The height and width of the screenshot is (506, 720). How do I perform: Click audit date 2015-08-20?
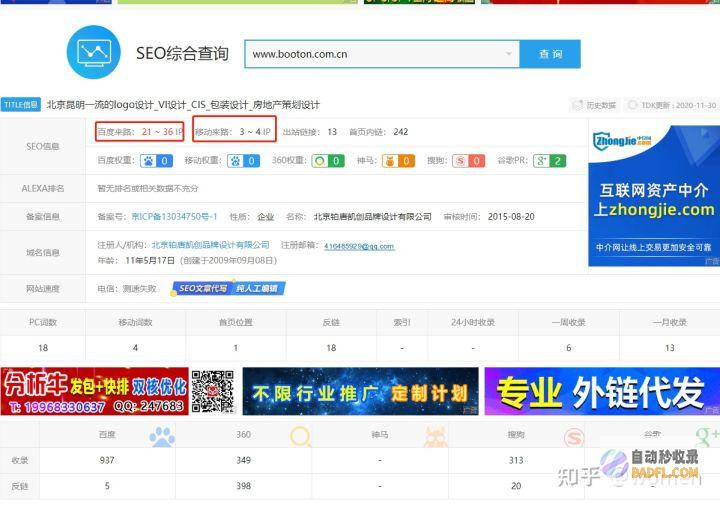[511, 217]
